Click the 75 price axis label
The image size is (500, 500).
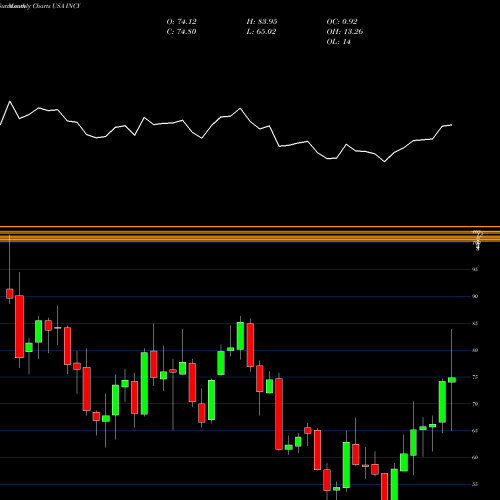pos(475,377)
